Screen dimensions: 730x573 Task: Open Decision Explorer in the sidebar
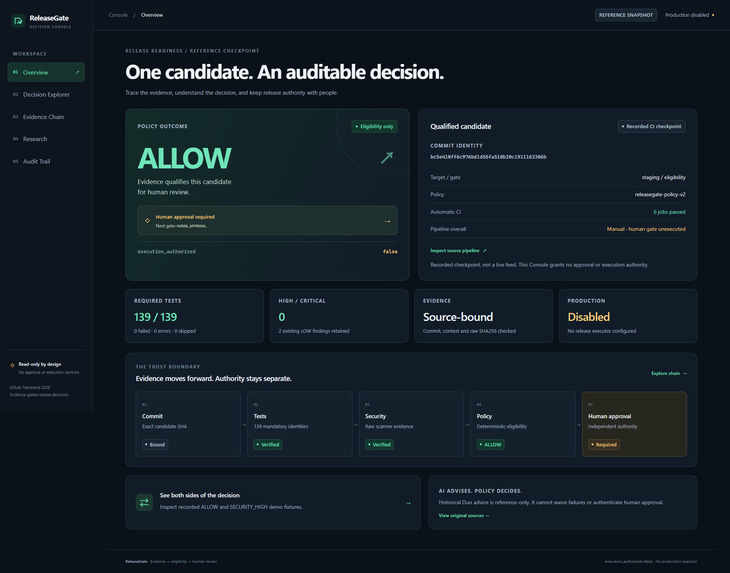pos(46,94)
